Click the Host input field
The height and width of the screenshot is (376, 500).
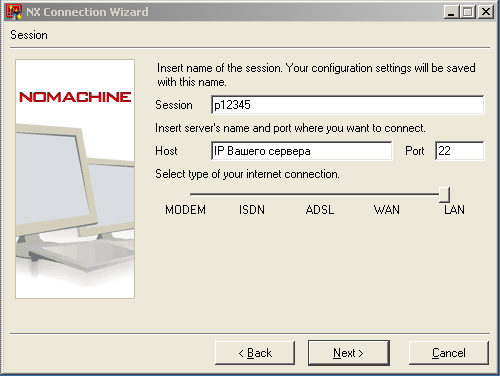(x=302, y=151)
